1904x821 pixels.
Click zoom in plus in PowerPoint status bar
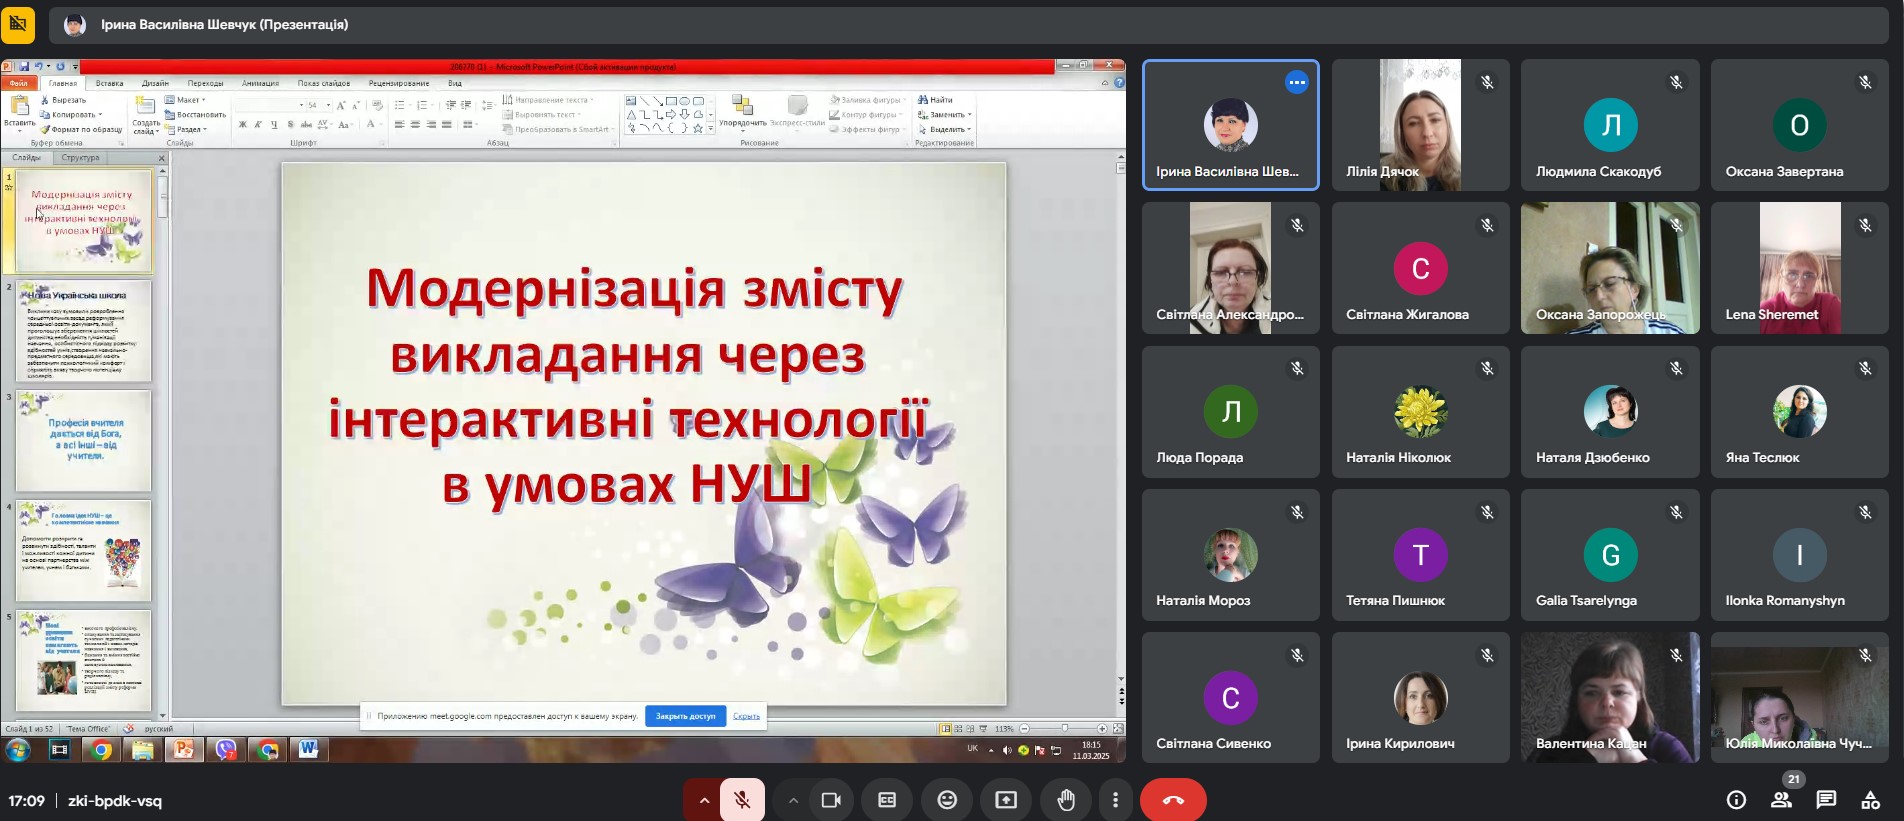tap(1102, 729)
